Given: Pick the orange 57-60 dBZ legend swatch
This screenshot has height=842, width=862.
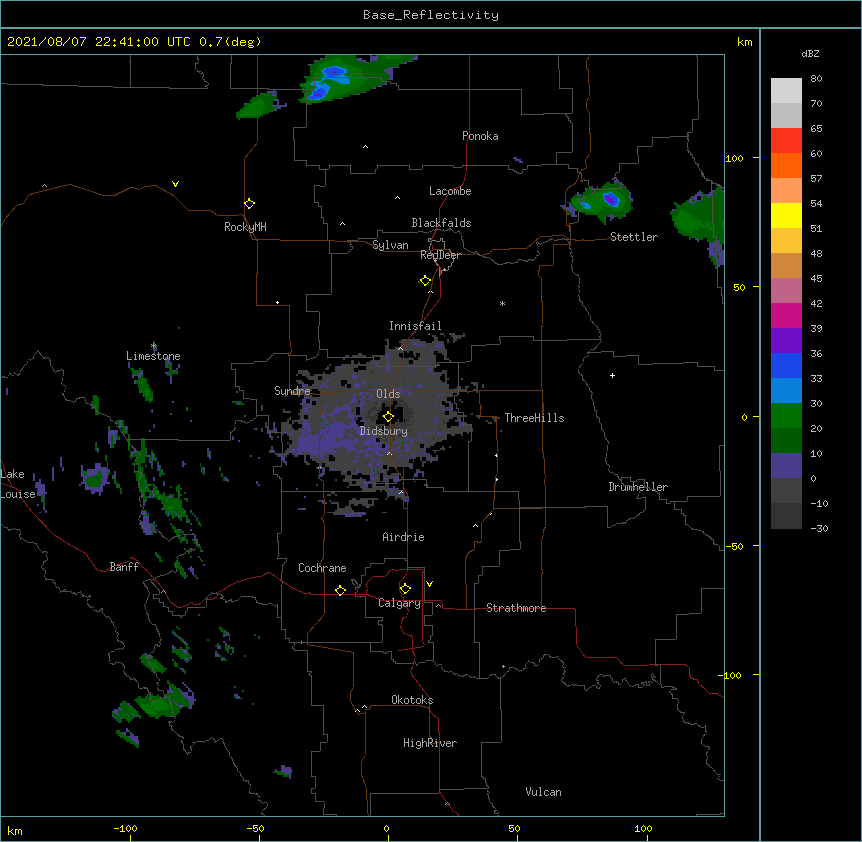Looking at the screenshot, I should (x=786, y=165).
